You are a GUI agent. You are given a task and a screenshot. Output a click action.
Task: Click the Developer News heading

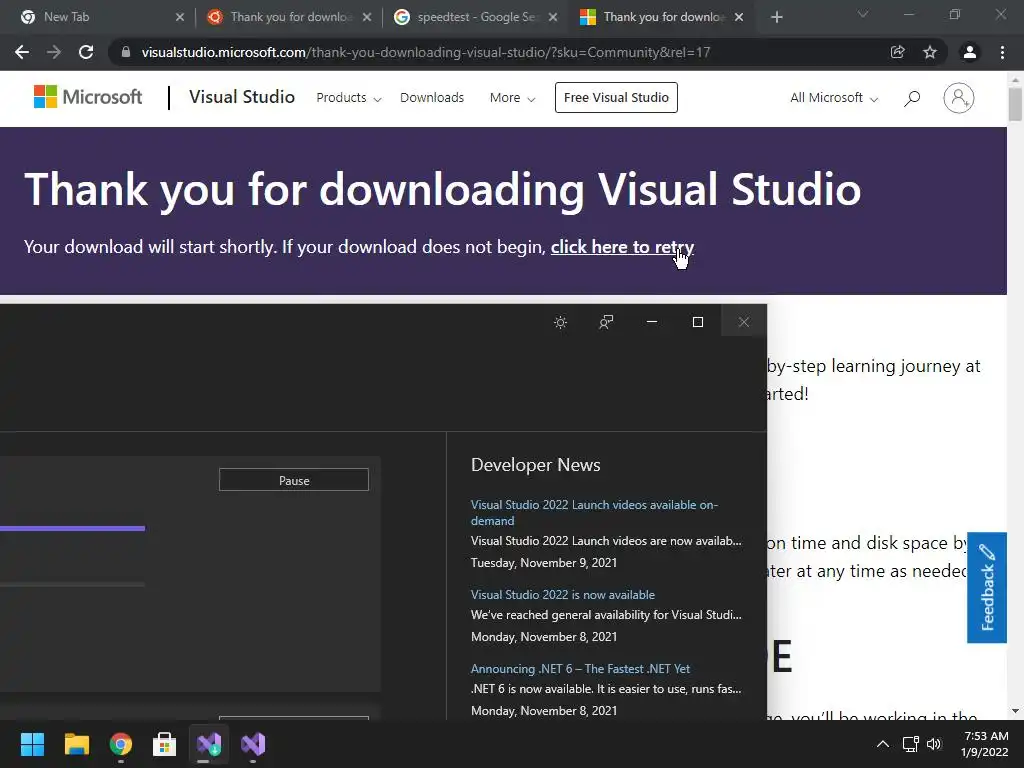click(x=536, y=465)
